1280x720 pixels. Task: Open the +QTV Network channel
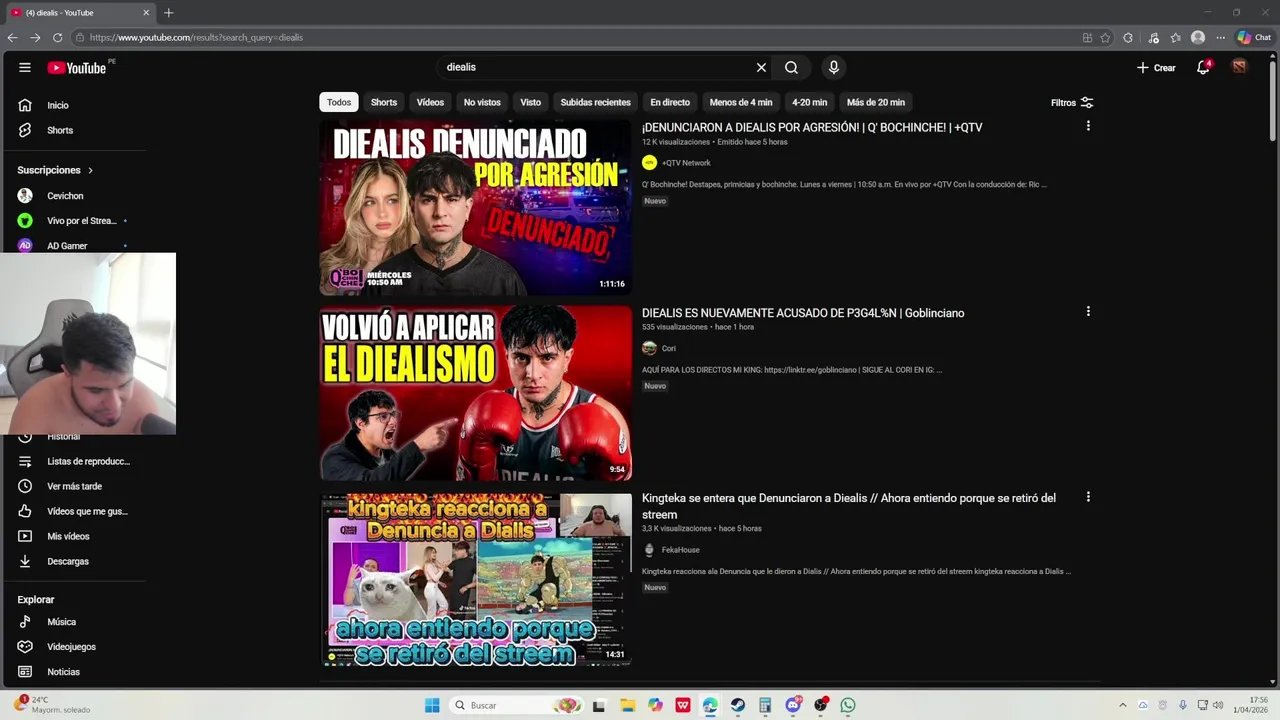[x=677, y=163]
